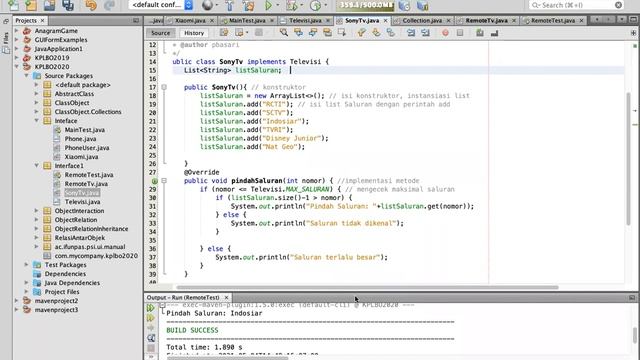
Task: Click the Stop Macro Recording icon
Action: point(460,33)
